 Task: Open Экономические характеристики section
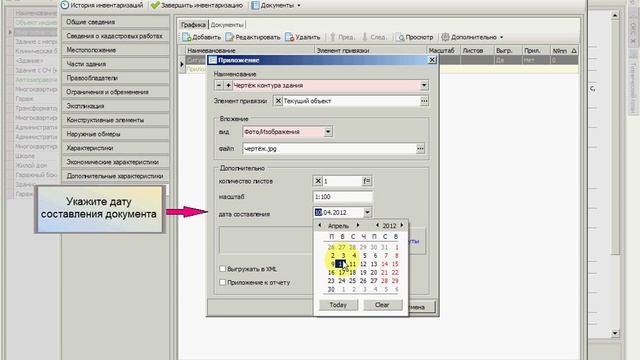tap(116, 162)
